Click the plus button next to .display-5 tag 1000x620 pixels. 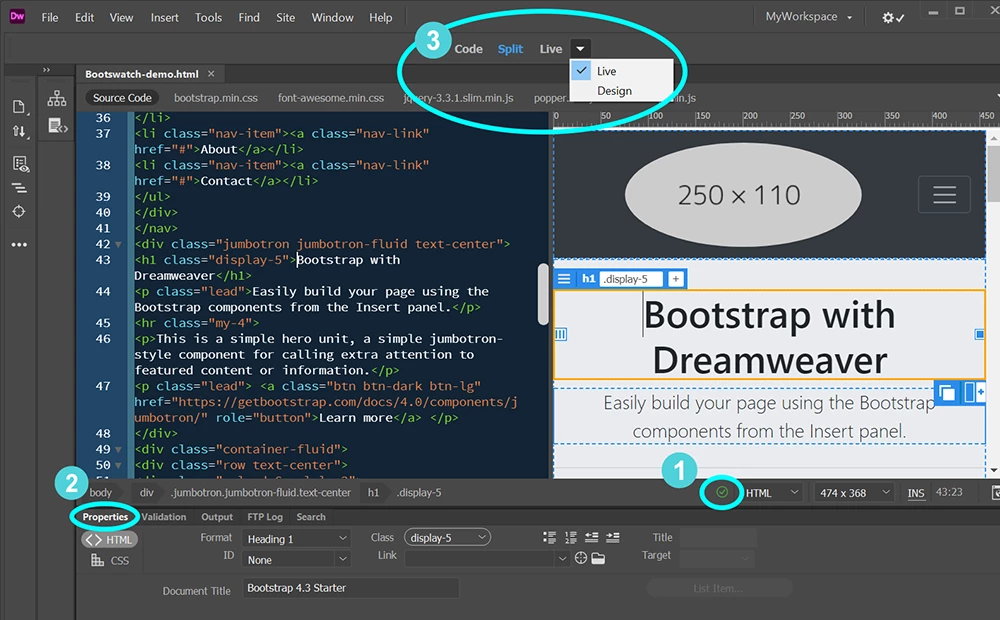(x=675, y=279)
